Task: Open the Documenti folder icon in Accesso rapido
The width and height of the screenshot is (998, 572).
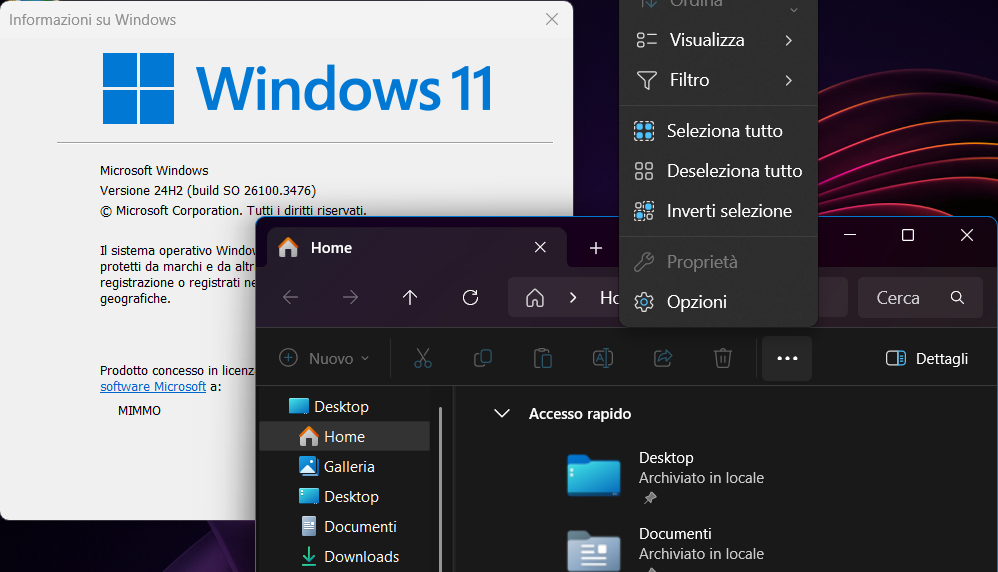Action: (x=593, y=550)
